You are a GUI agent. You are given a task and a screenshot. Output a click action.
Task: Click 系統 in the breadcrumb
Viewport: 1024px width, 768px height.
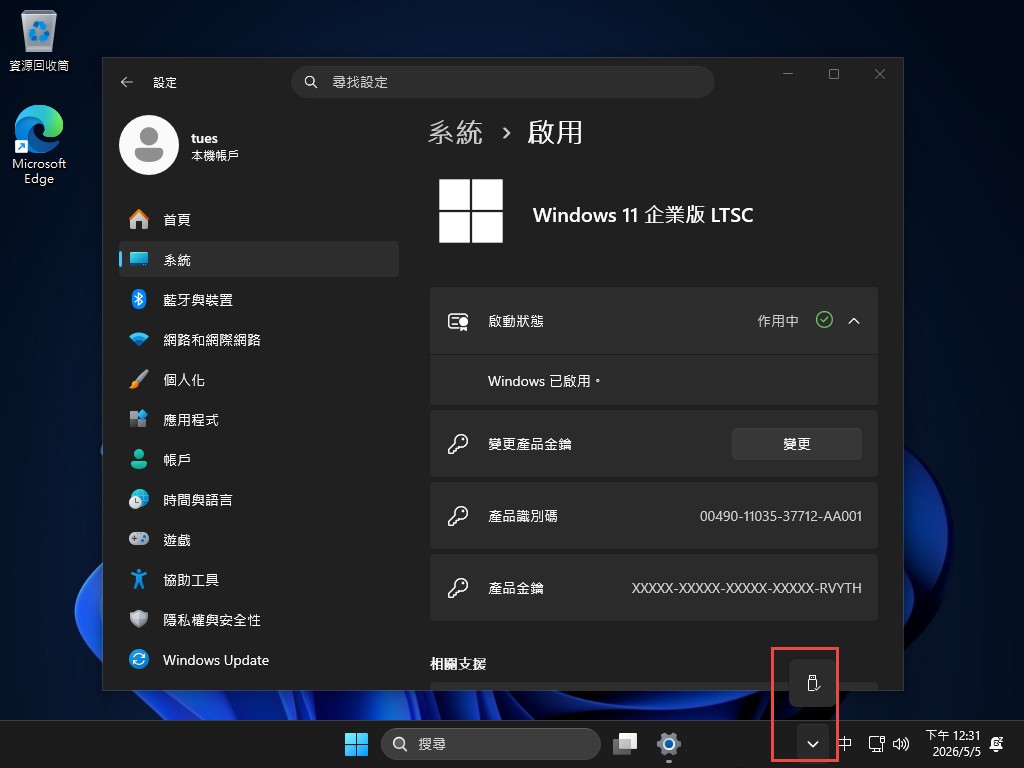(x=455, y=133)
